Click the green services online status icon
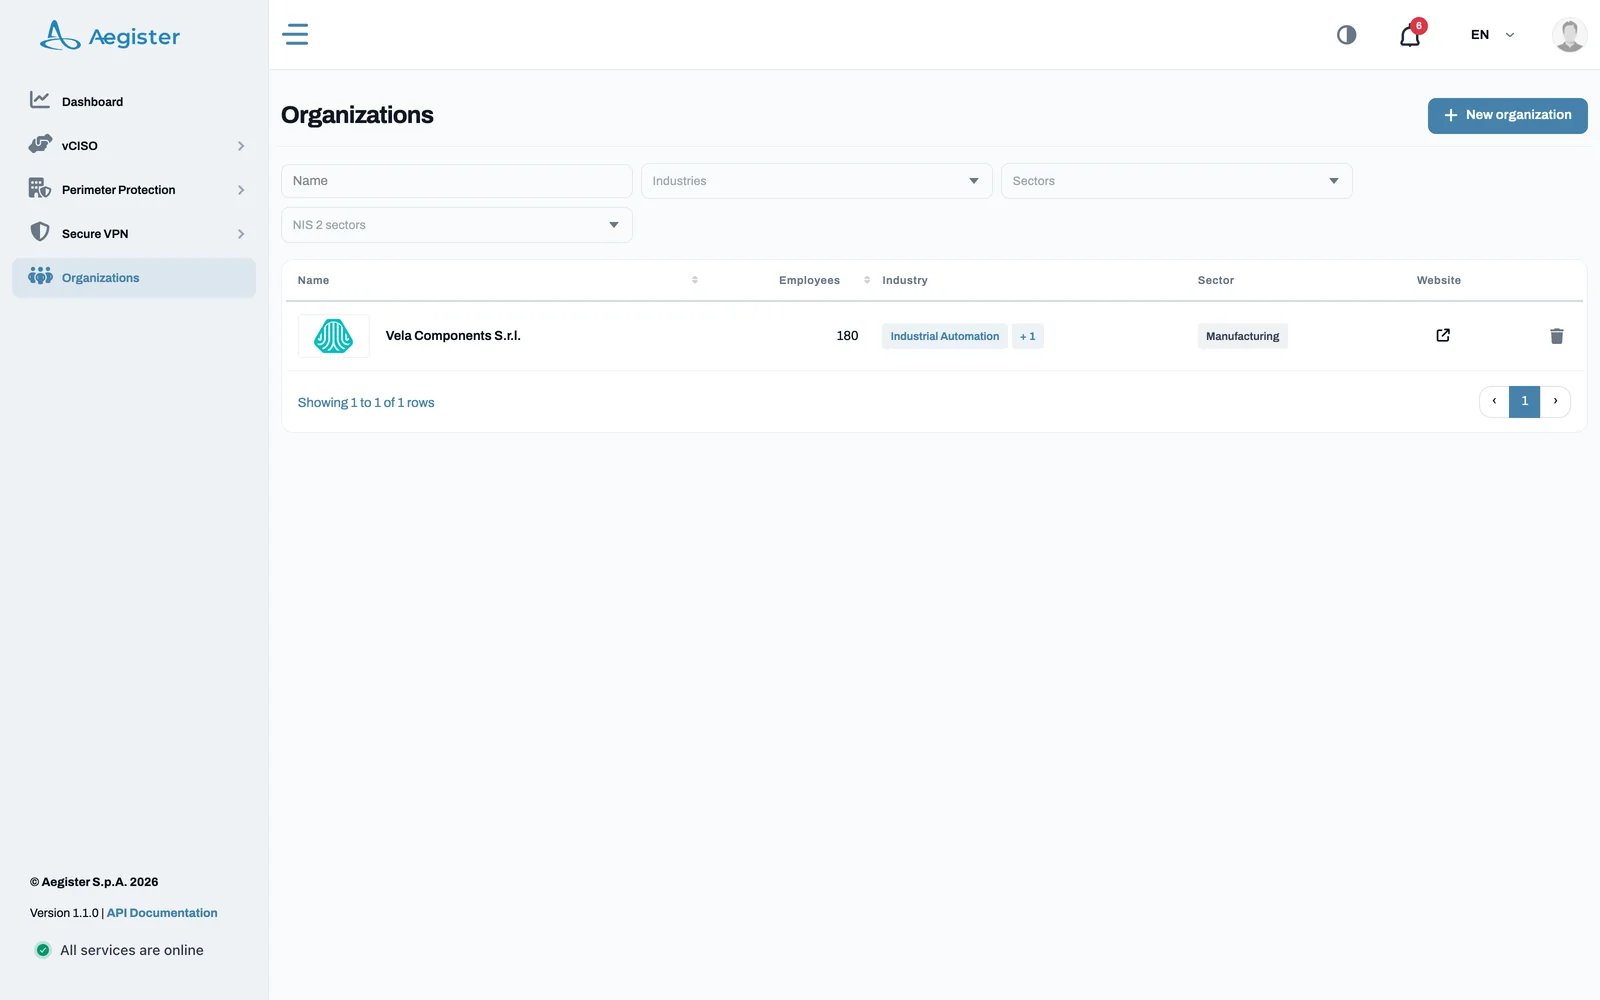Screen dimensions: 1600x1000 43,950
